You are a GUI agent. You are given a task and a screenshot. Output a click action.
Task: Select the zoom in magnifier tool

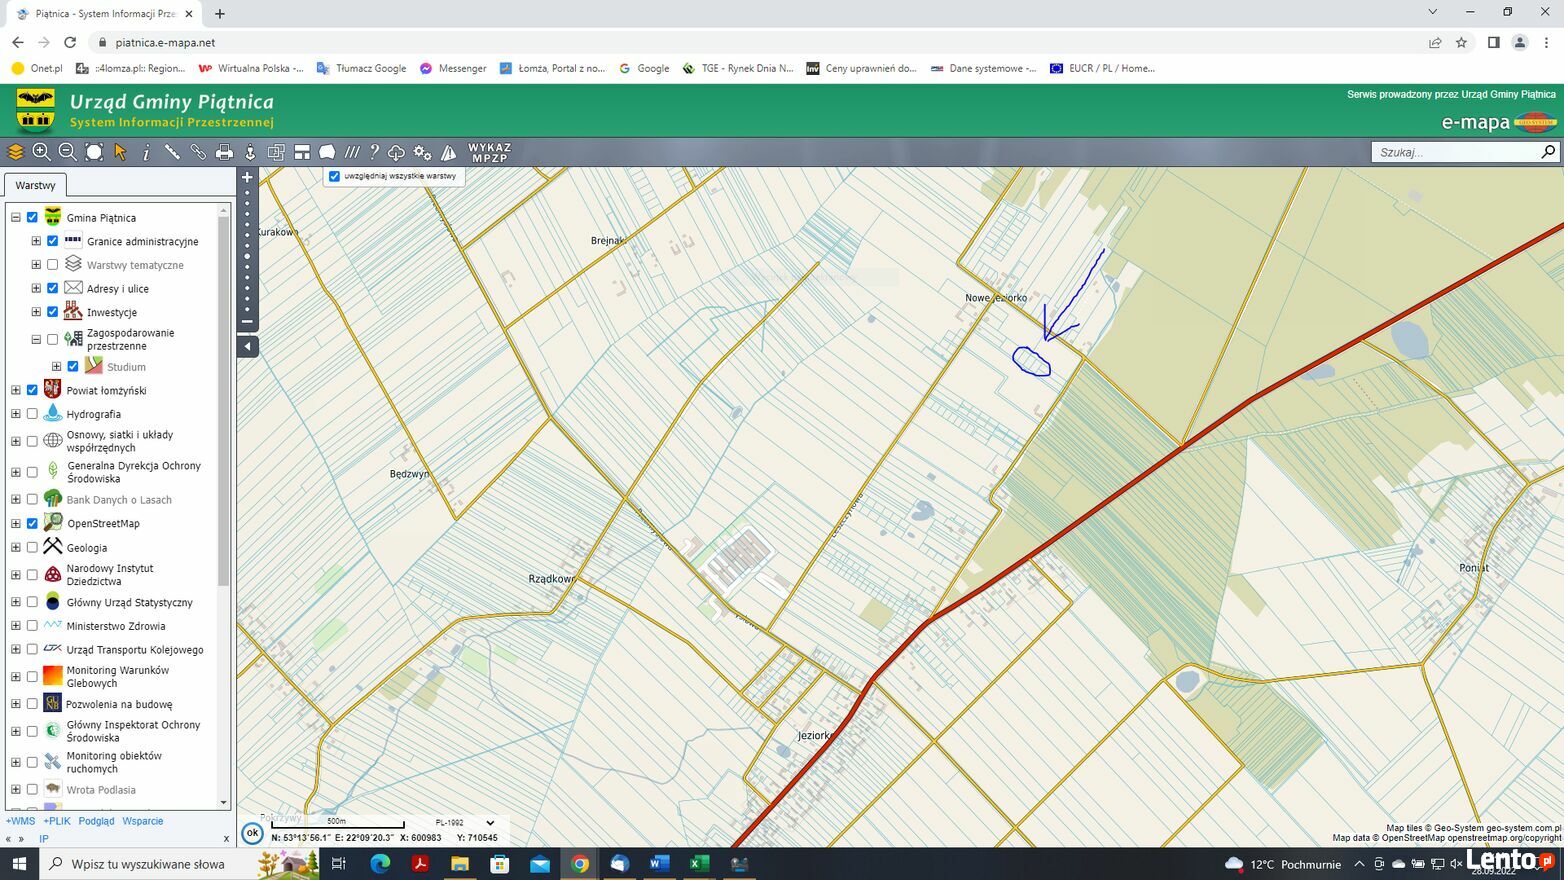click(41, 152)
